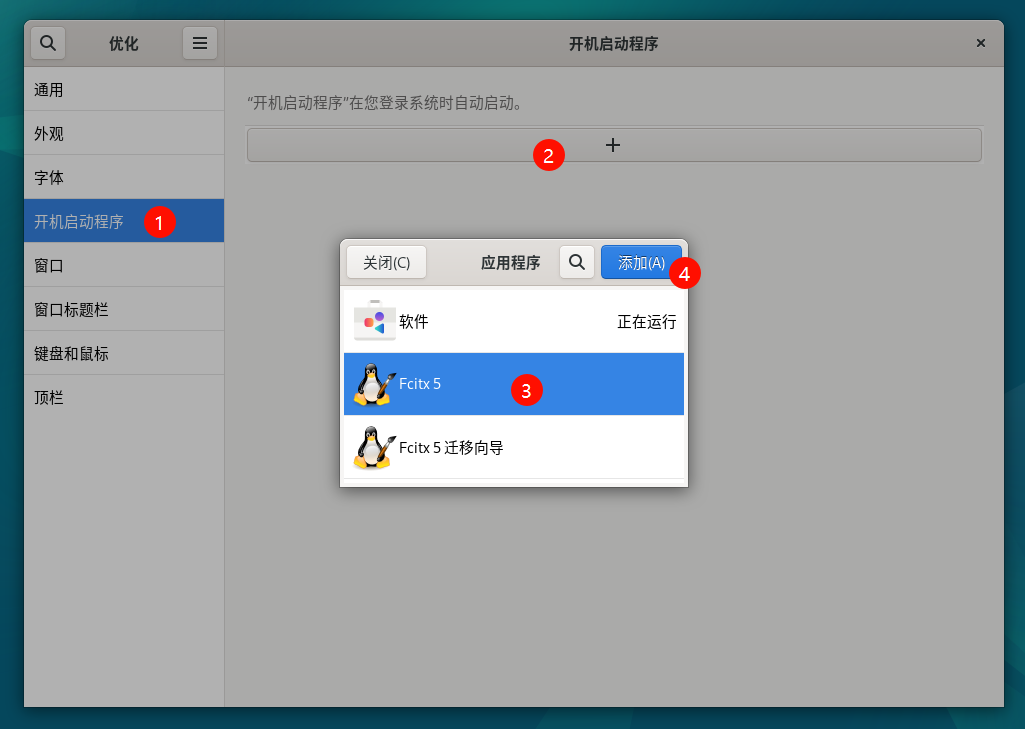
Task: Click the Fcitx 5 迁移向导 penguin icon
Action: [x=374, y=447]
